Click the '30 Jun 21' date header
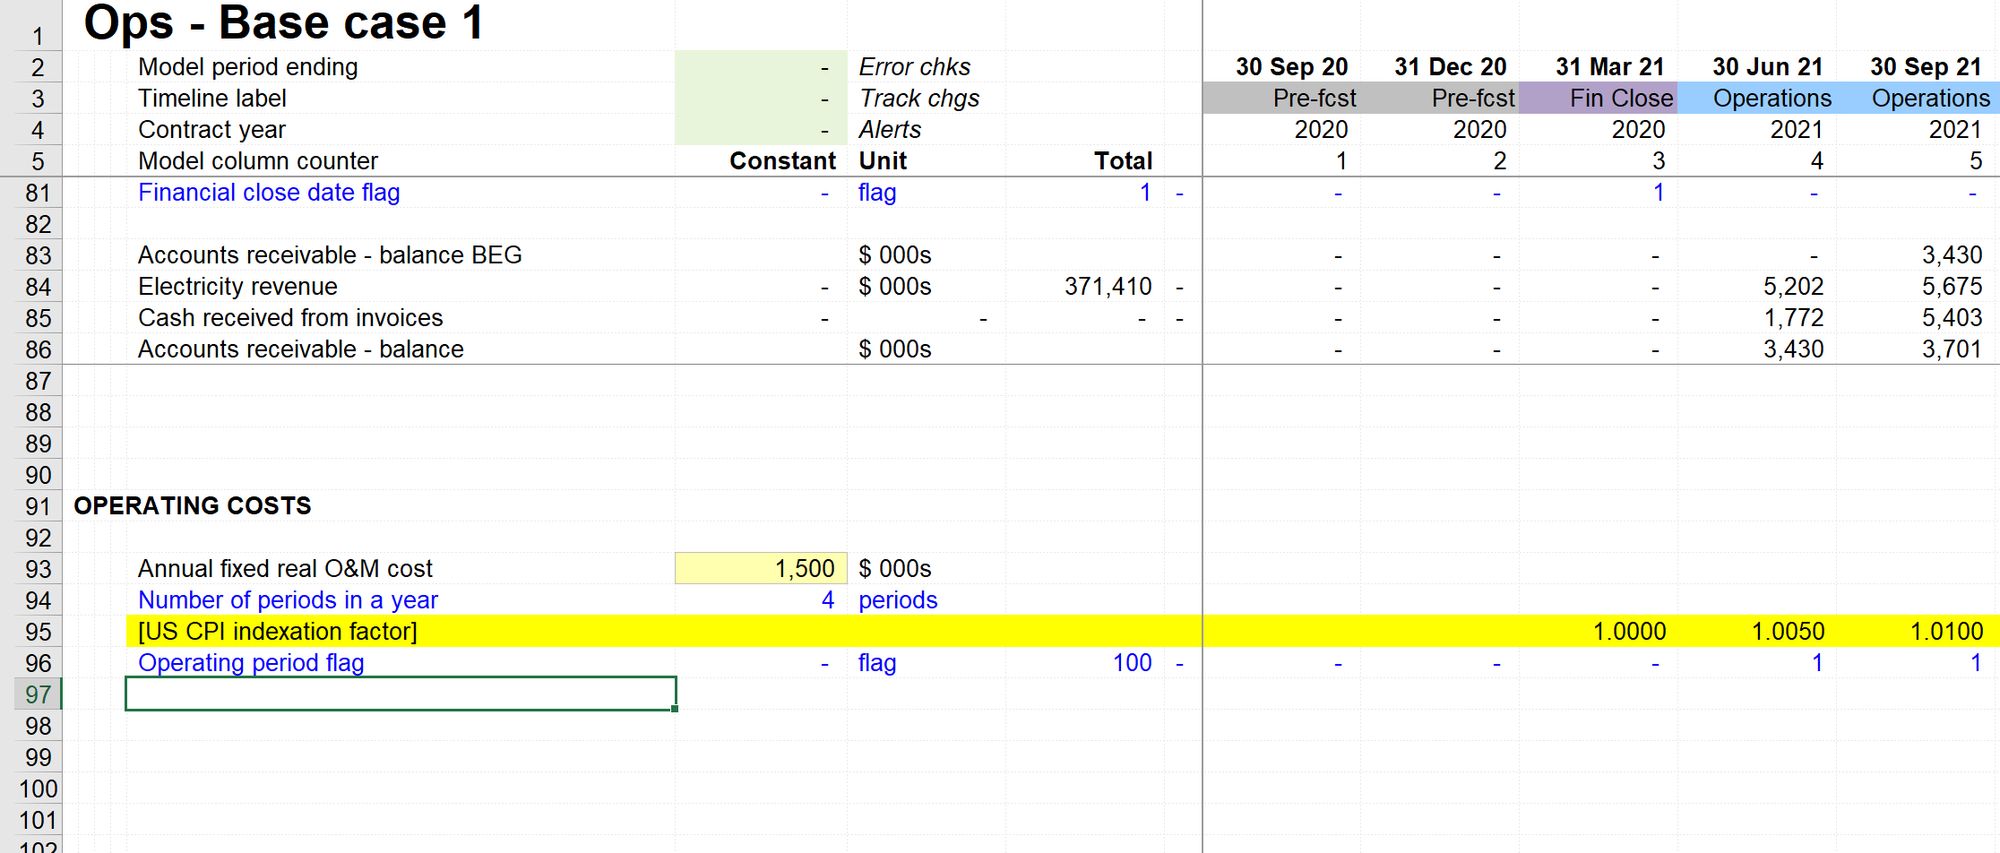 1767,67
